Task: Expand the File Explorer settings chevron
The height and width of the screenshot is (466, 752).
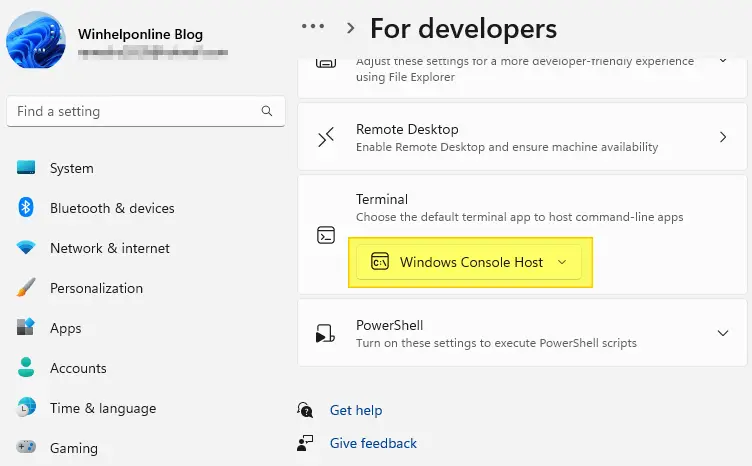Action: [723, 60]
